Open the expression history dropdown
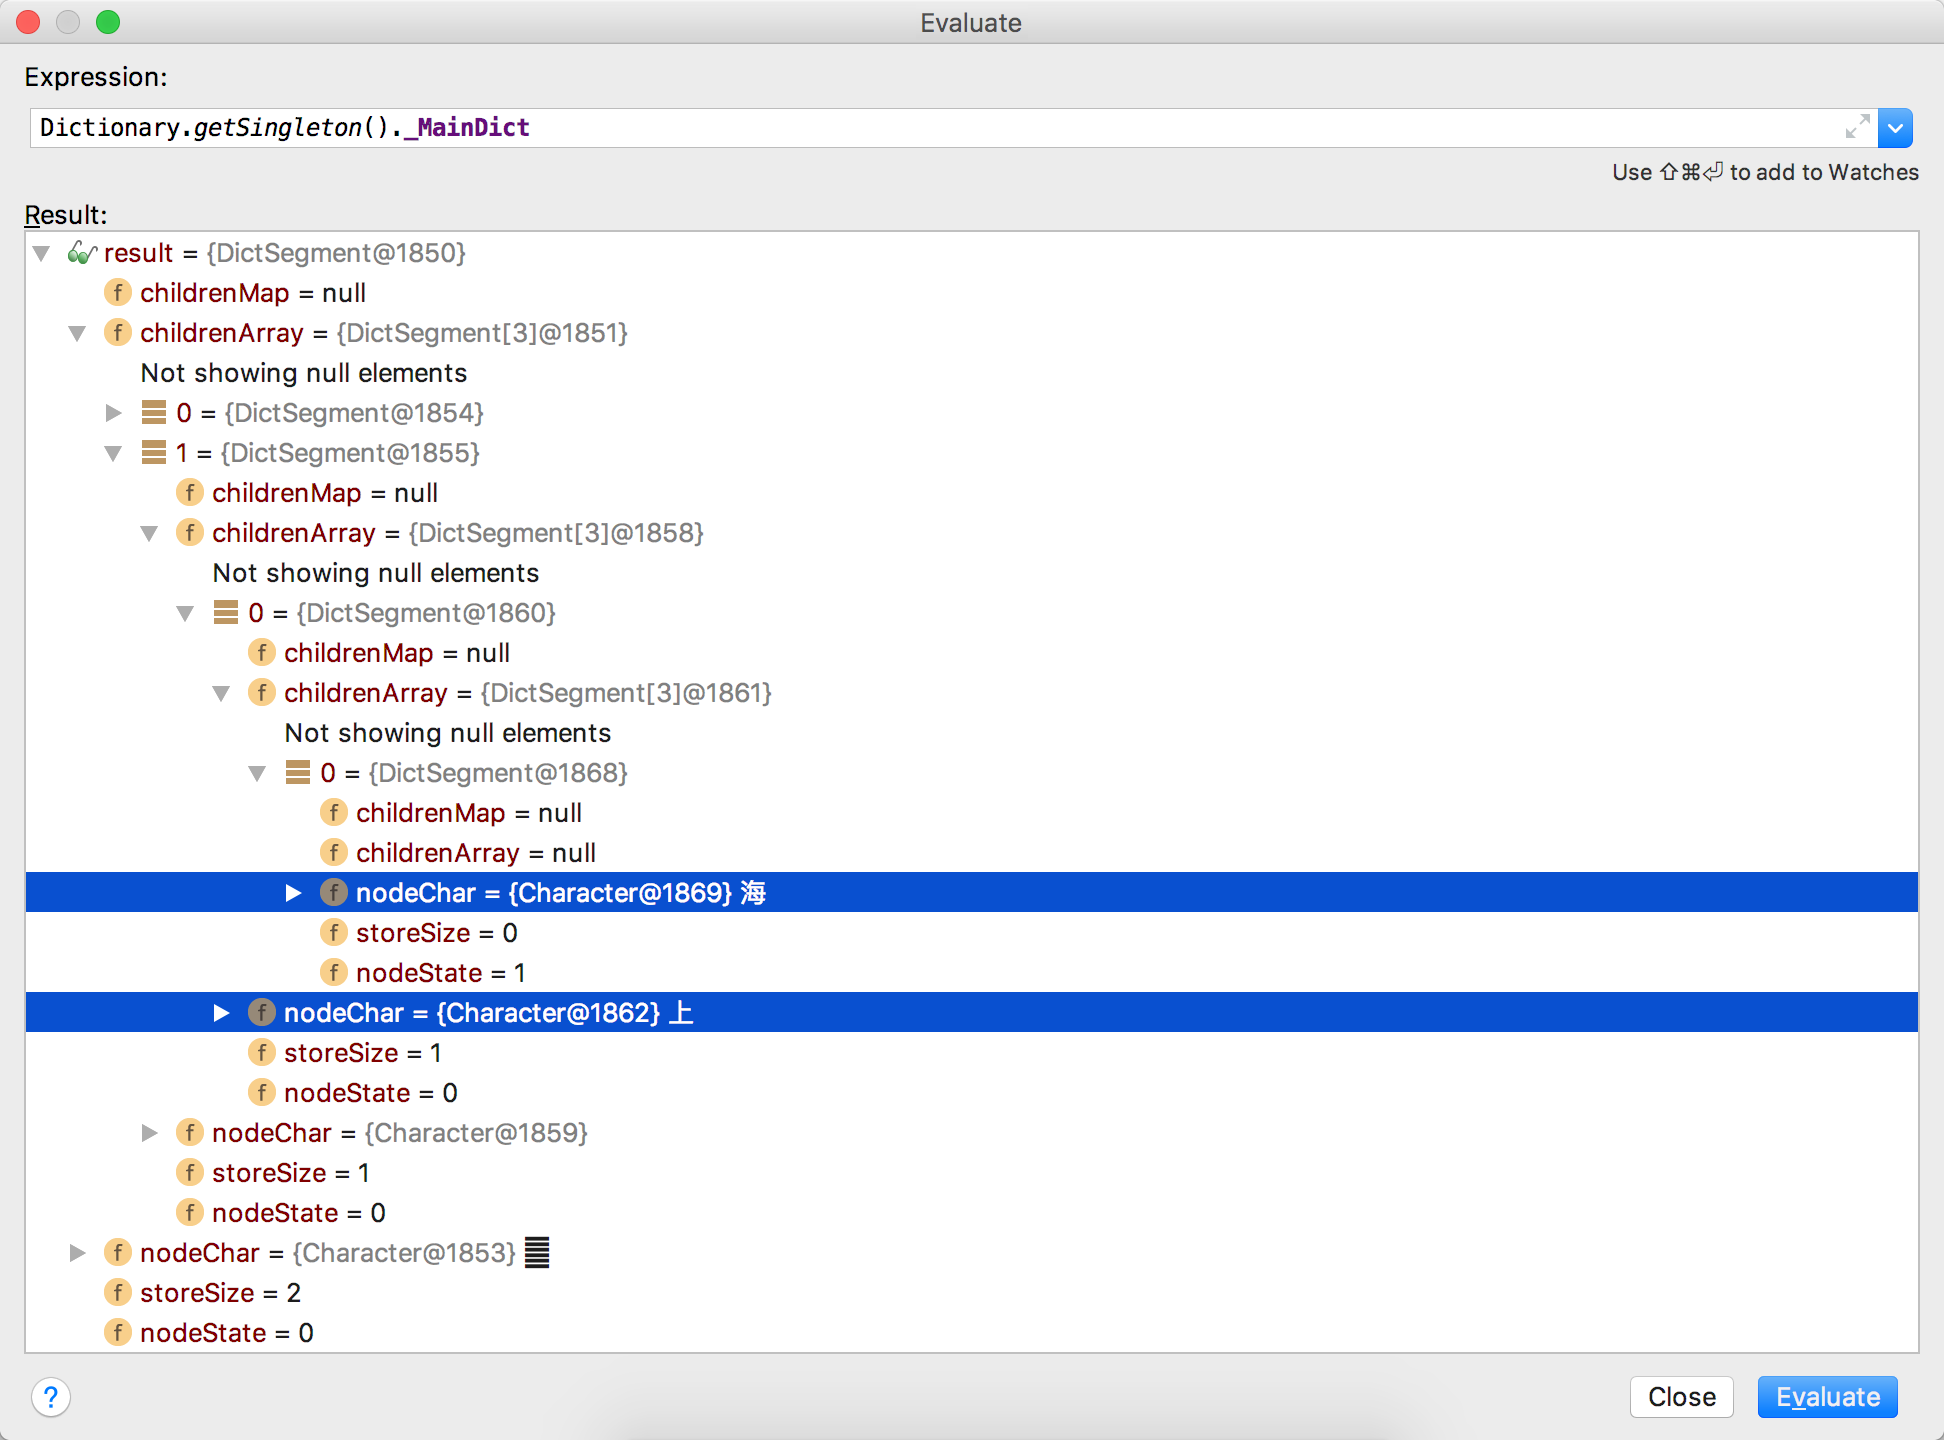Screen dimensions: 1944x1440 [1895, 128]
